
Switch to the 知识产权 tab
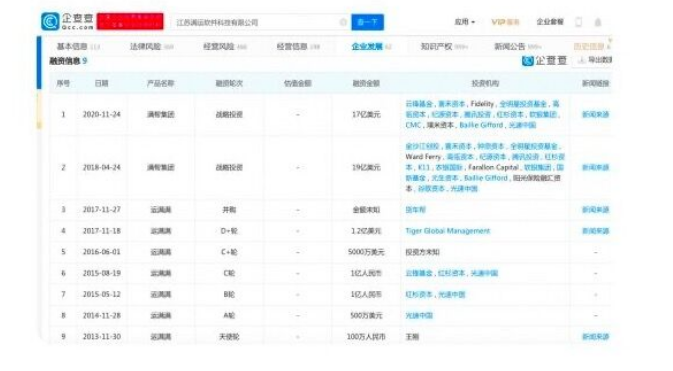(x=444, y=46)
